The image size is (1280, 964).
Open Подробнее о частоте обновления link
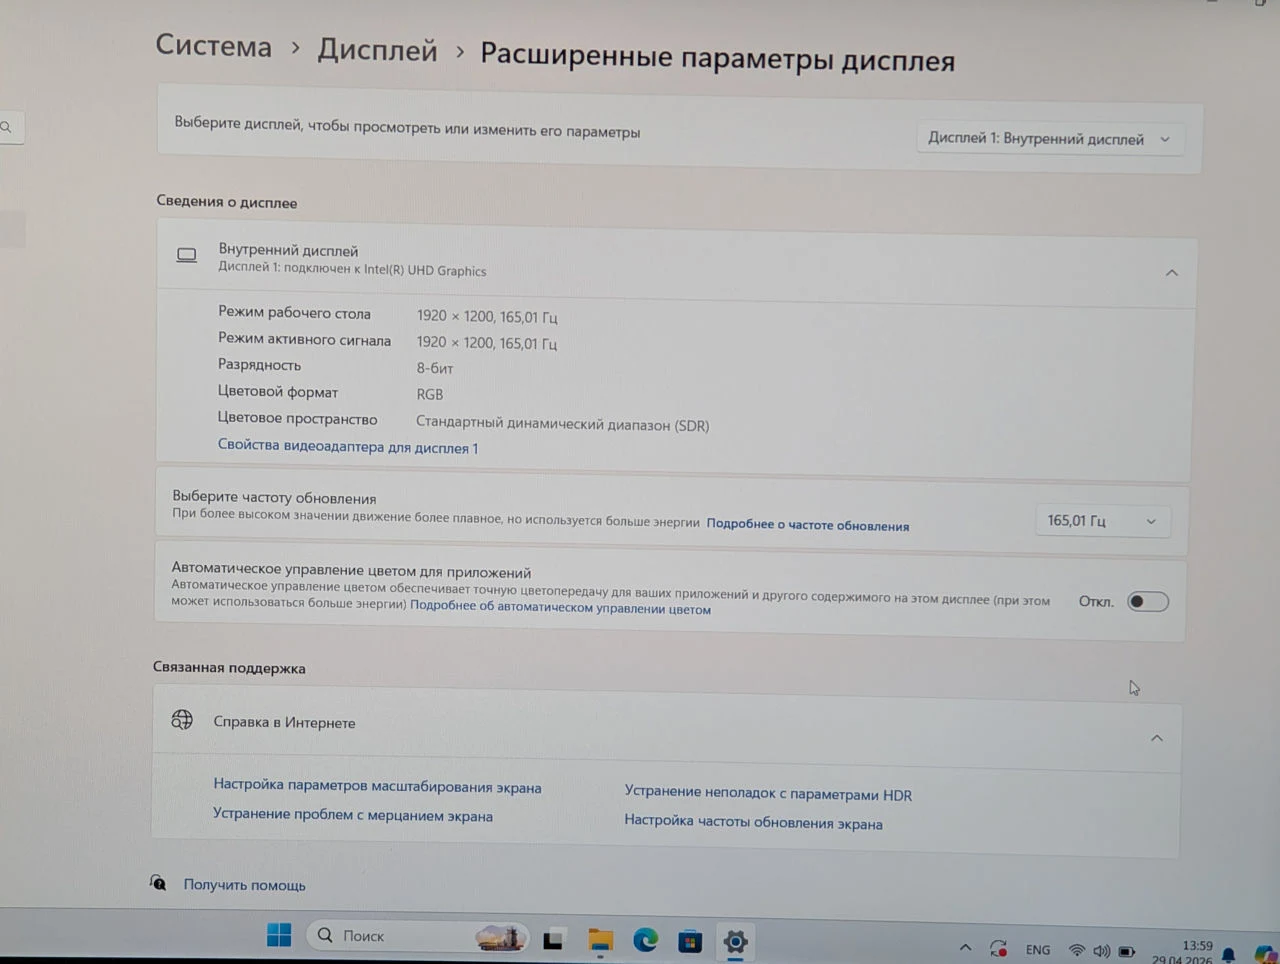[808, 525]
